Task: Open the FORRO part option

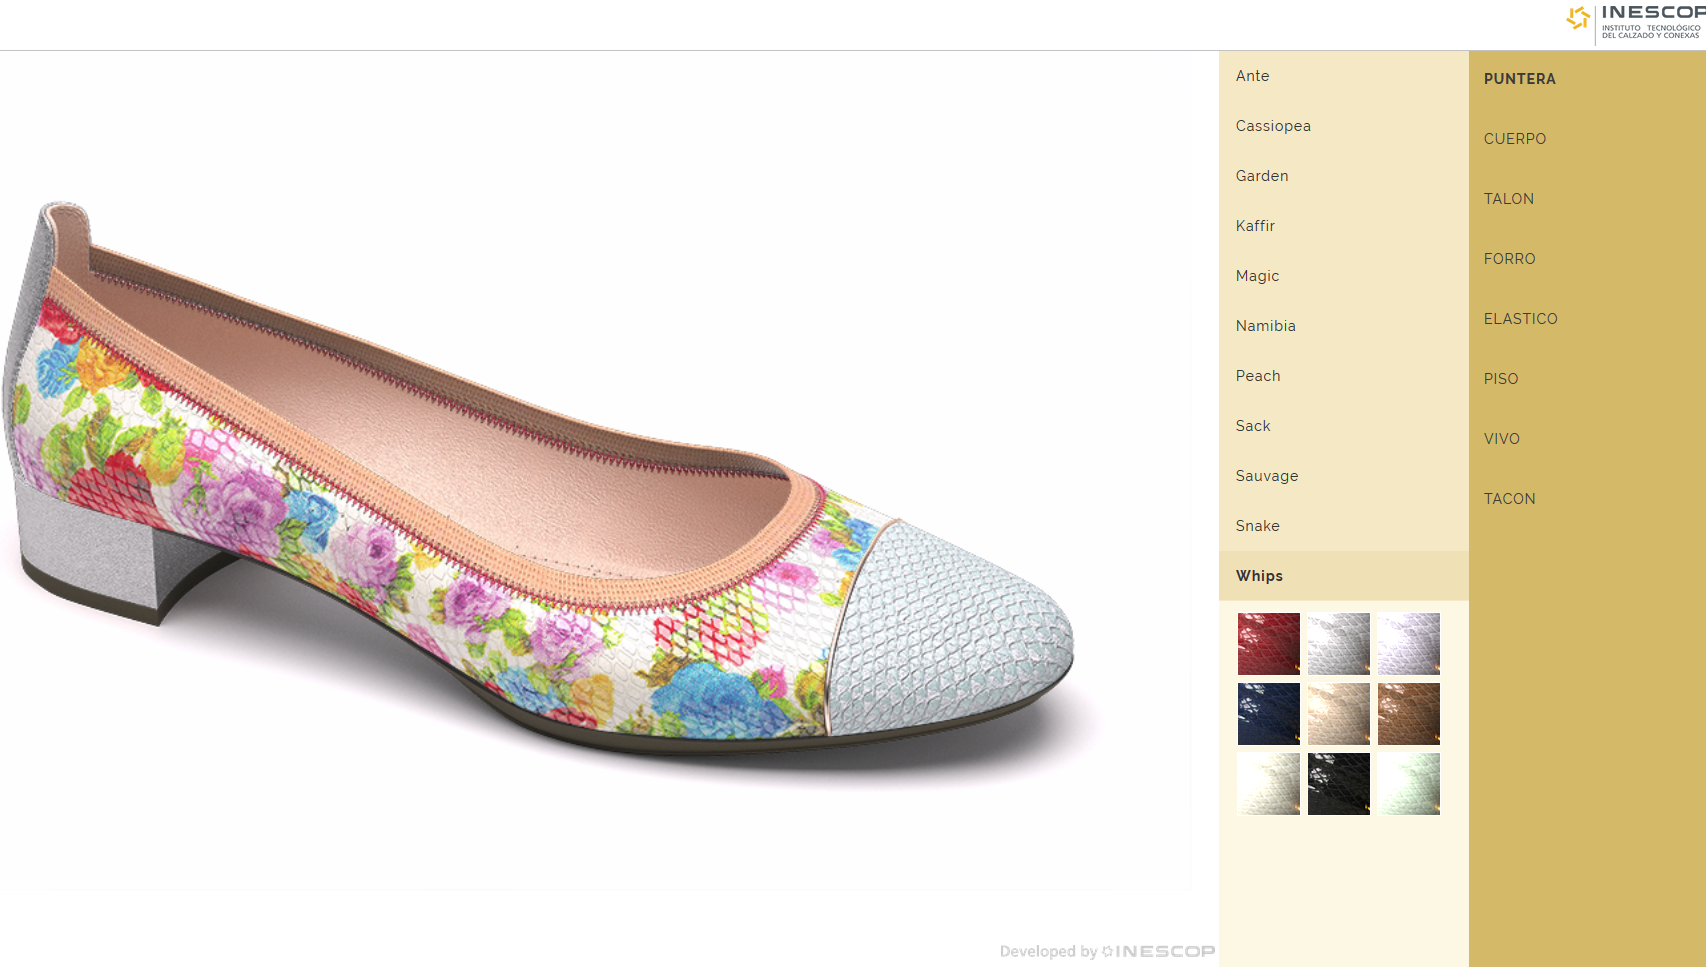Action: tap(1509, 259)
